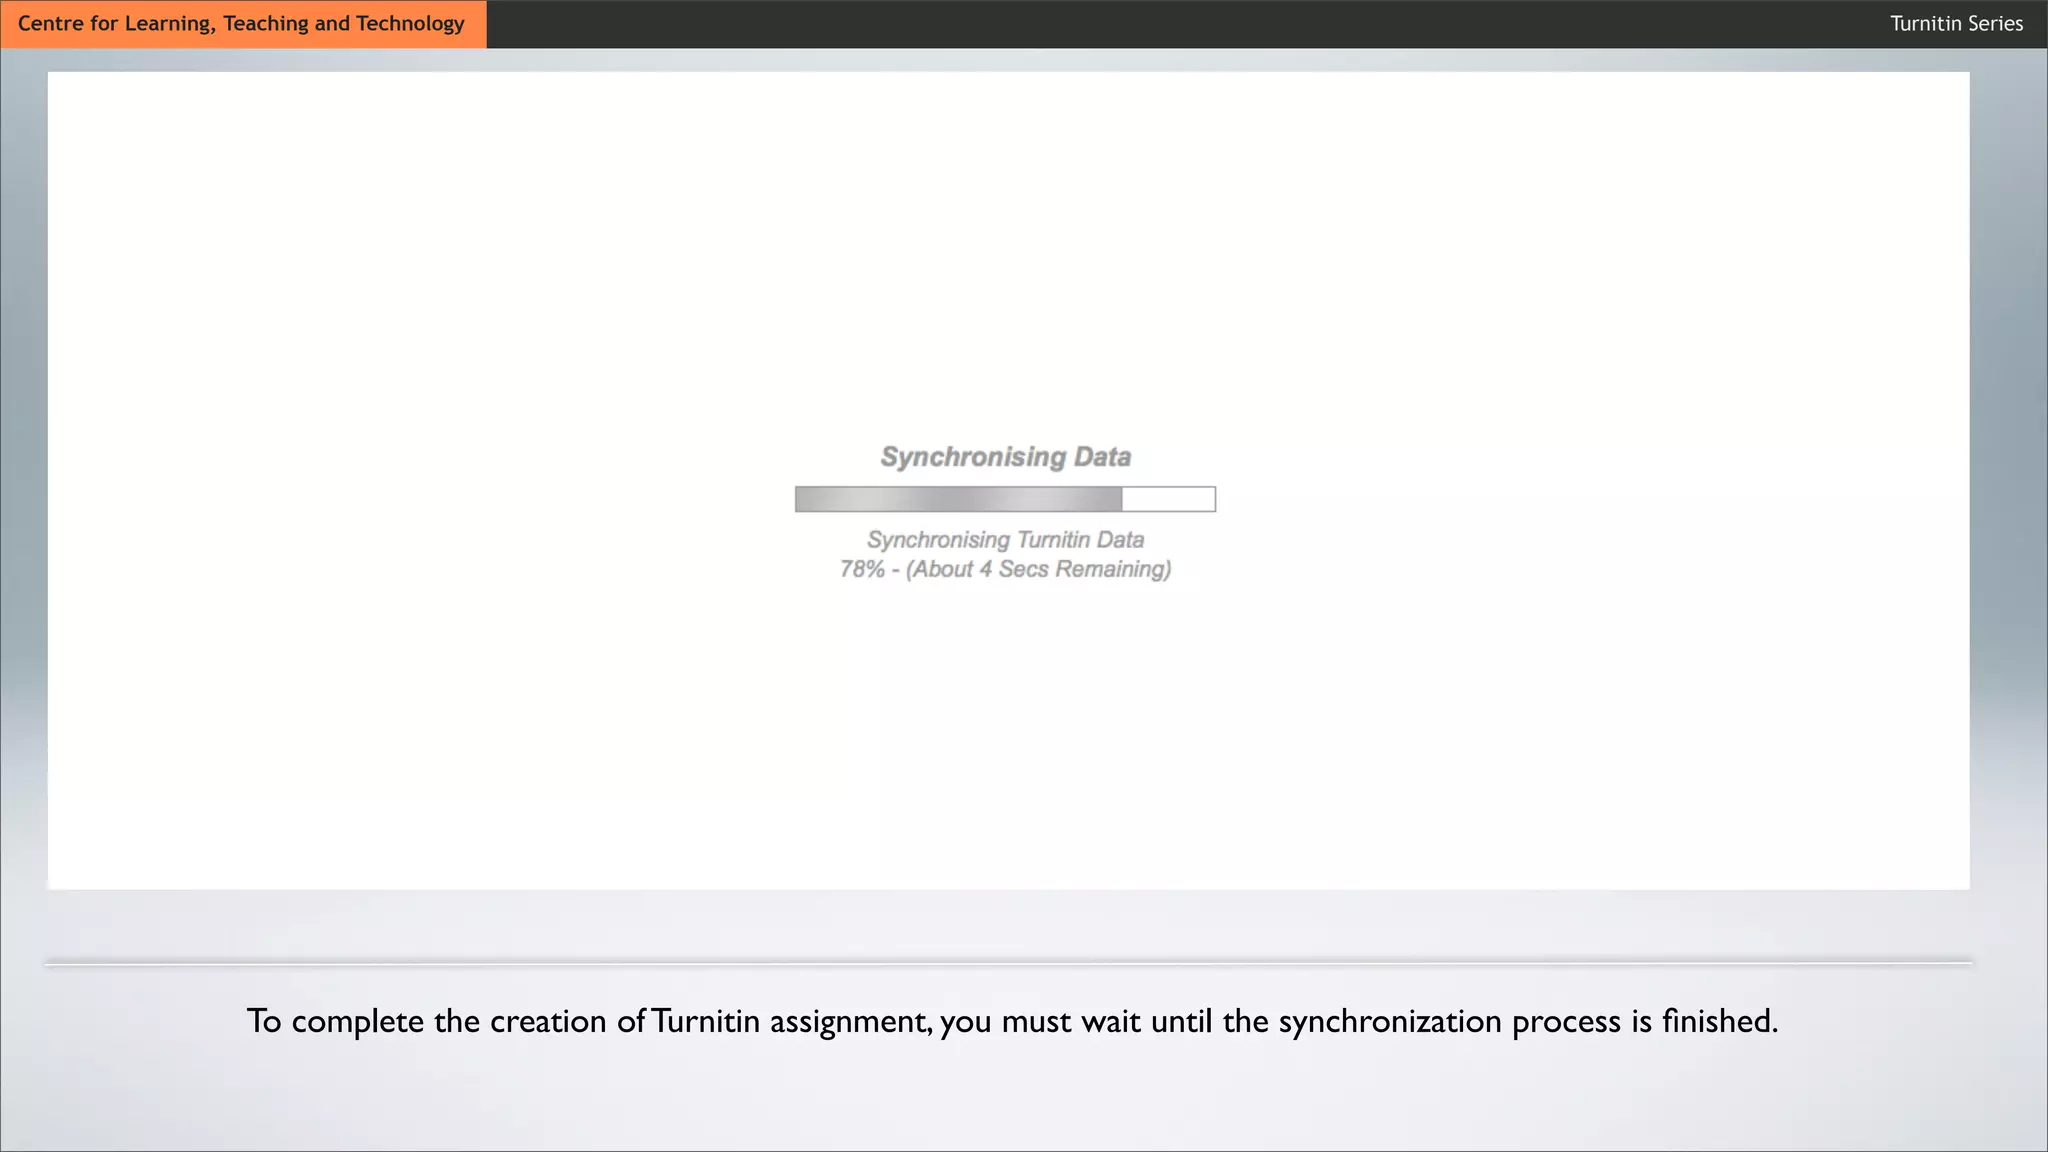Click the word finished ending the caption

click(x=1718, y=1021)
